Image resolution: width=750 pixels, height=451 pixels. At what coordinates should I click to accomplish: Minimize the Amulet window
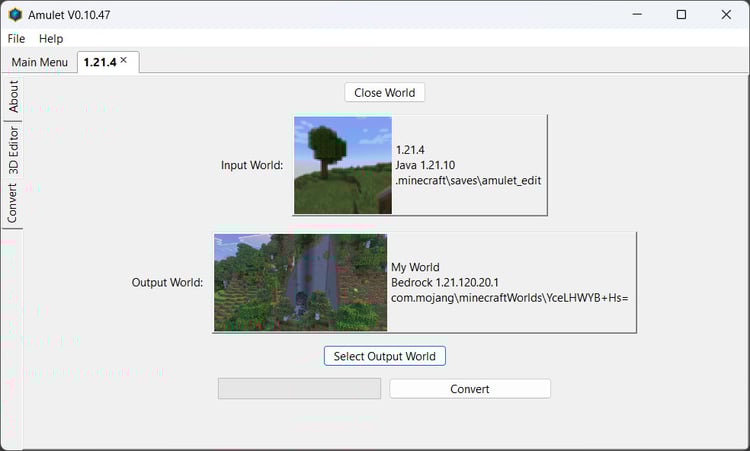(x=637, y=14)
